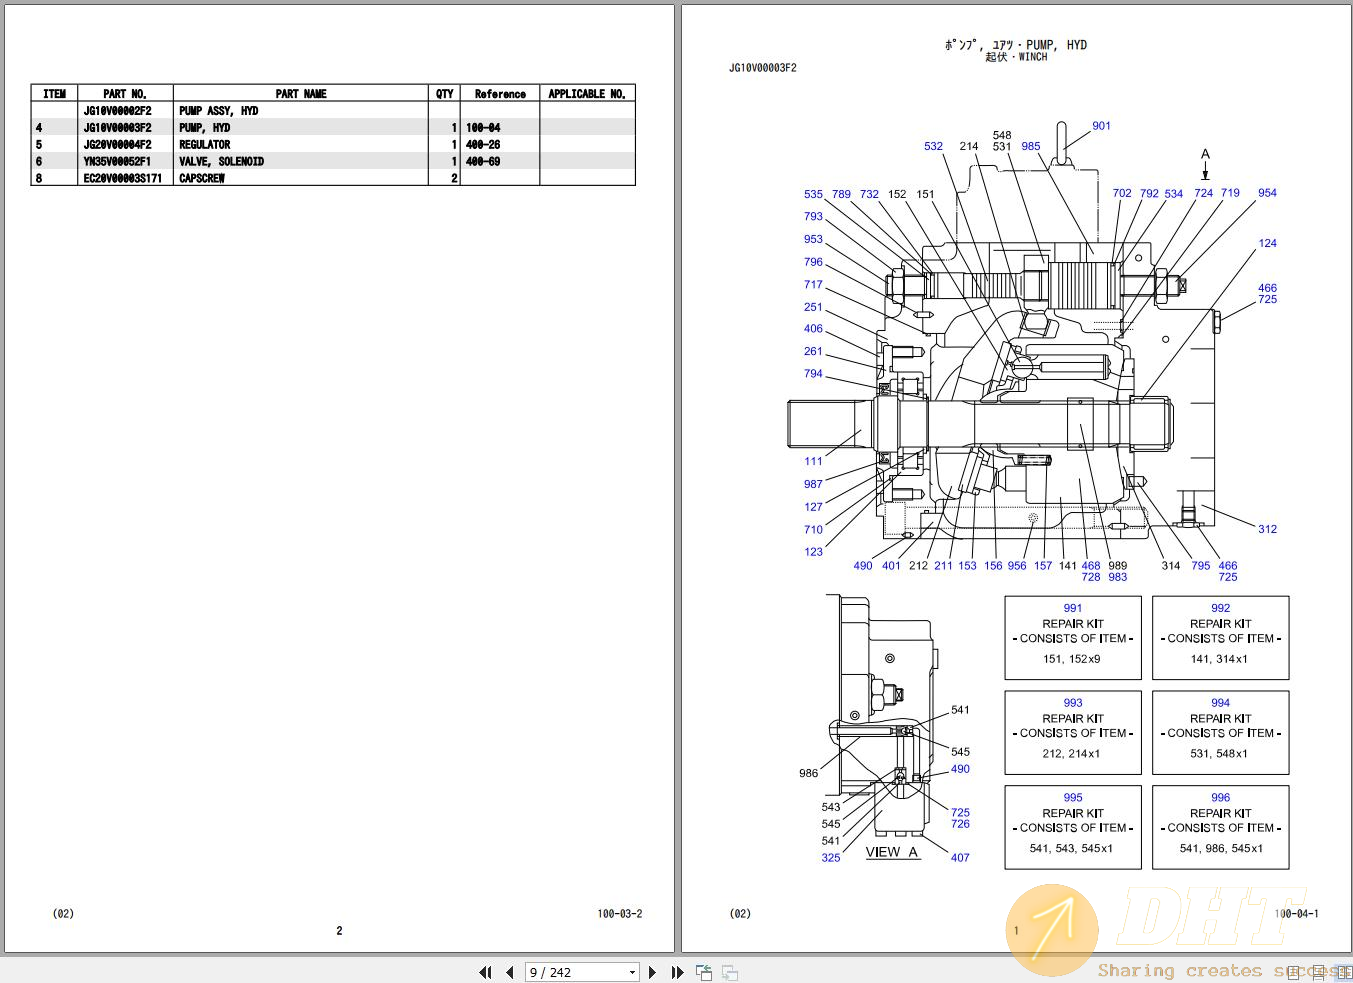Select the CAPSCREW row name

(202, 178)
